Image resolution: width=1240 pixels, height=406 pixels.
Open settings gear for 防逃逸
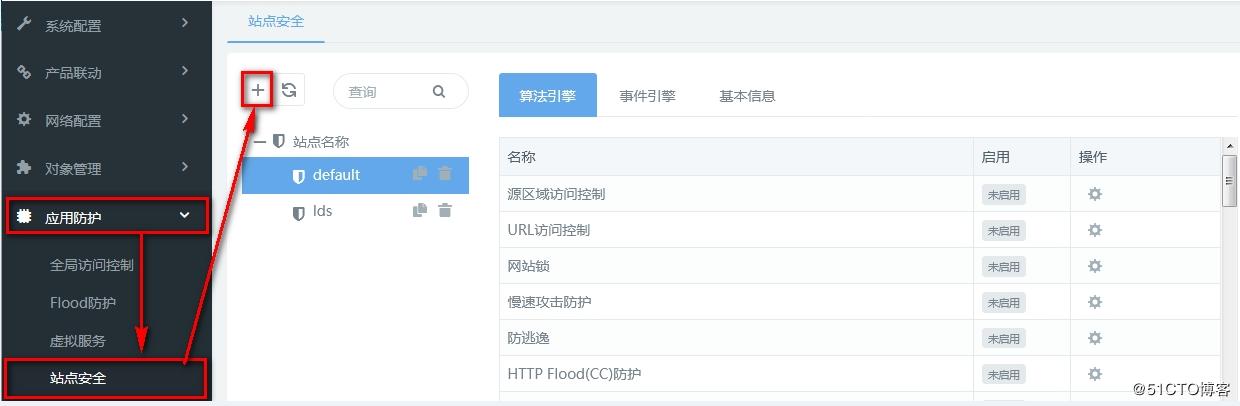tap(1095, 338)
